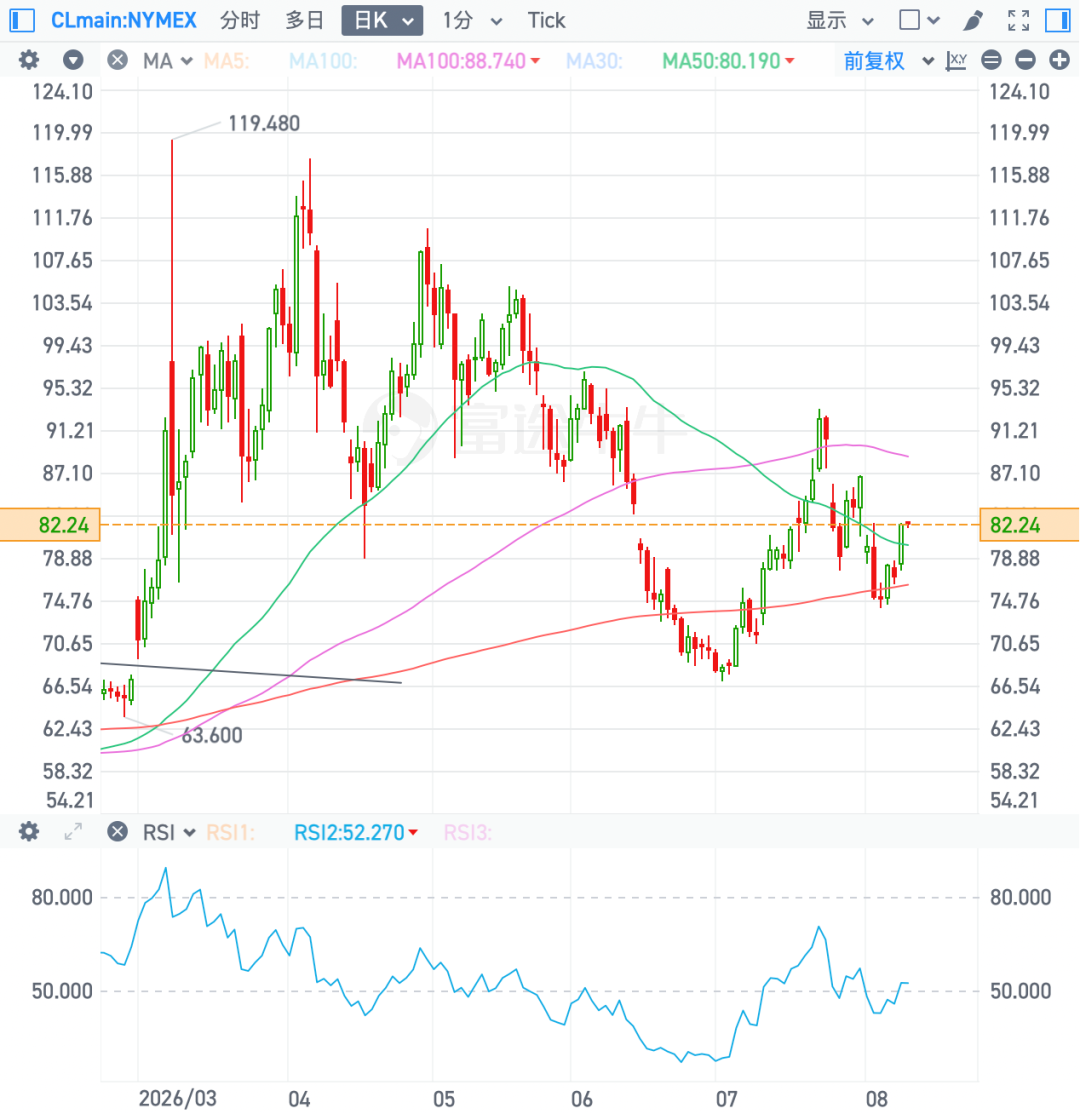Click the CLmain:NYMEX symbol name
Screen dimensions: 1080x1114
coord(124,21)
